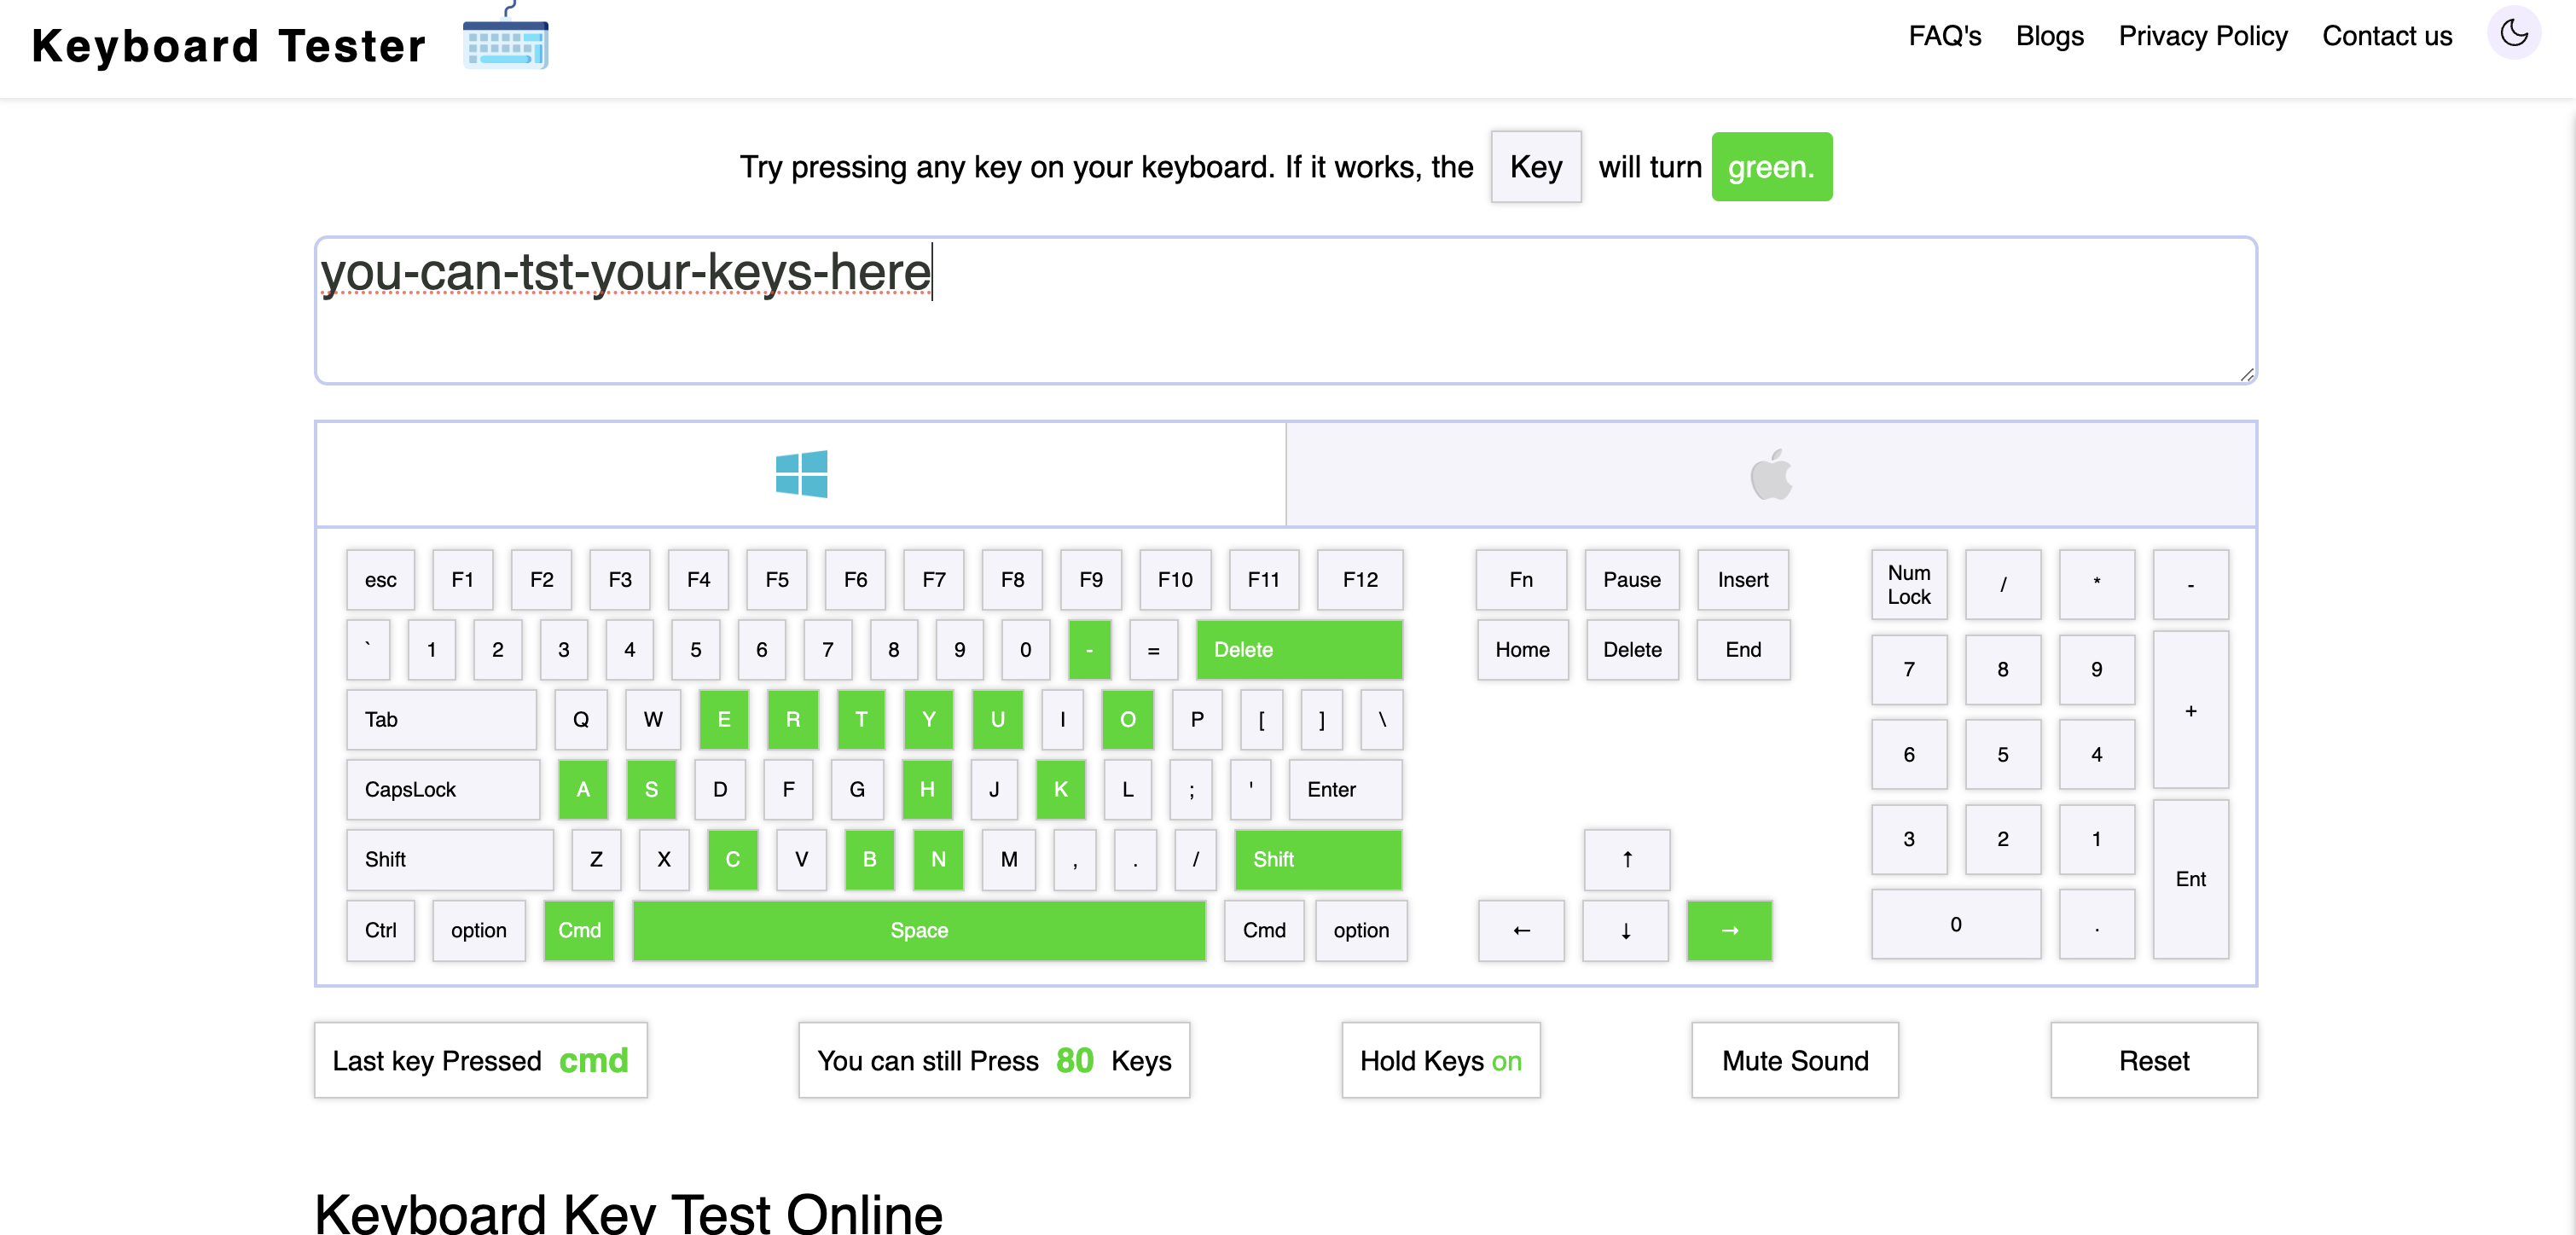Click the green left Cmd key
Image resolution: width=2576 pixels, height=1235 pixels.
point(579,931)
